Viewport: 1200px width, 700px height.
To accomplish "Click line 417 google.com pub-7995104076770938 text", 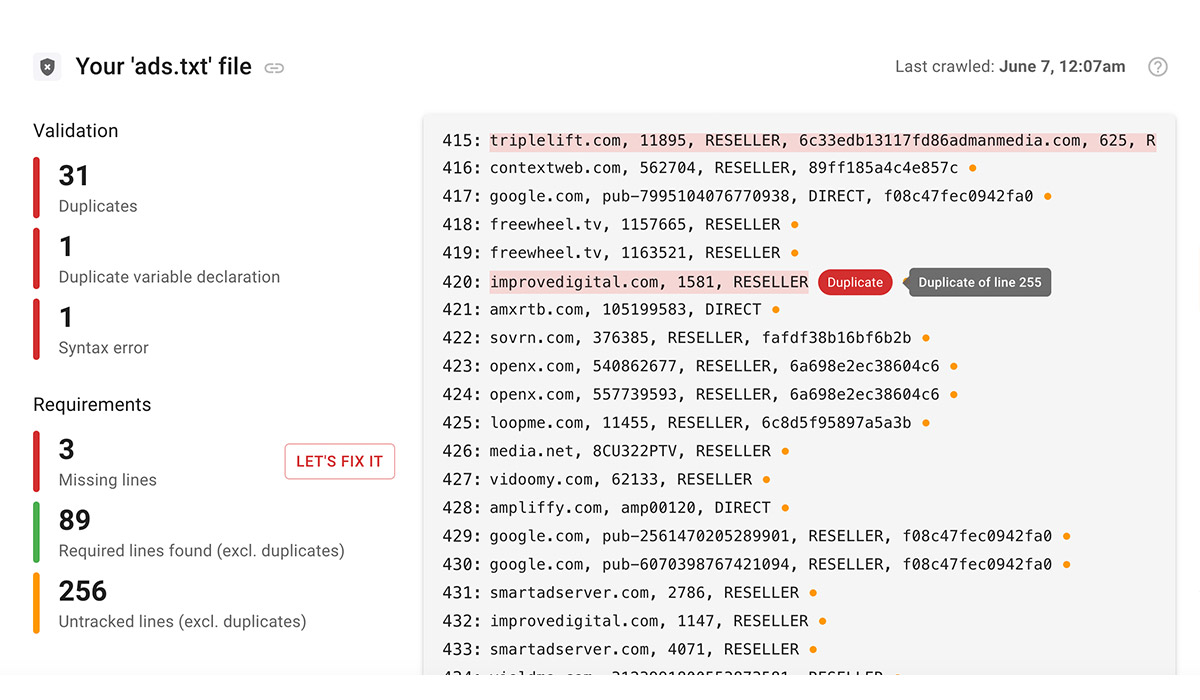I will [x=761, y=197].
